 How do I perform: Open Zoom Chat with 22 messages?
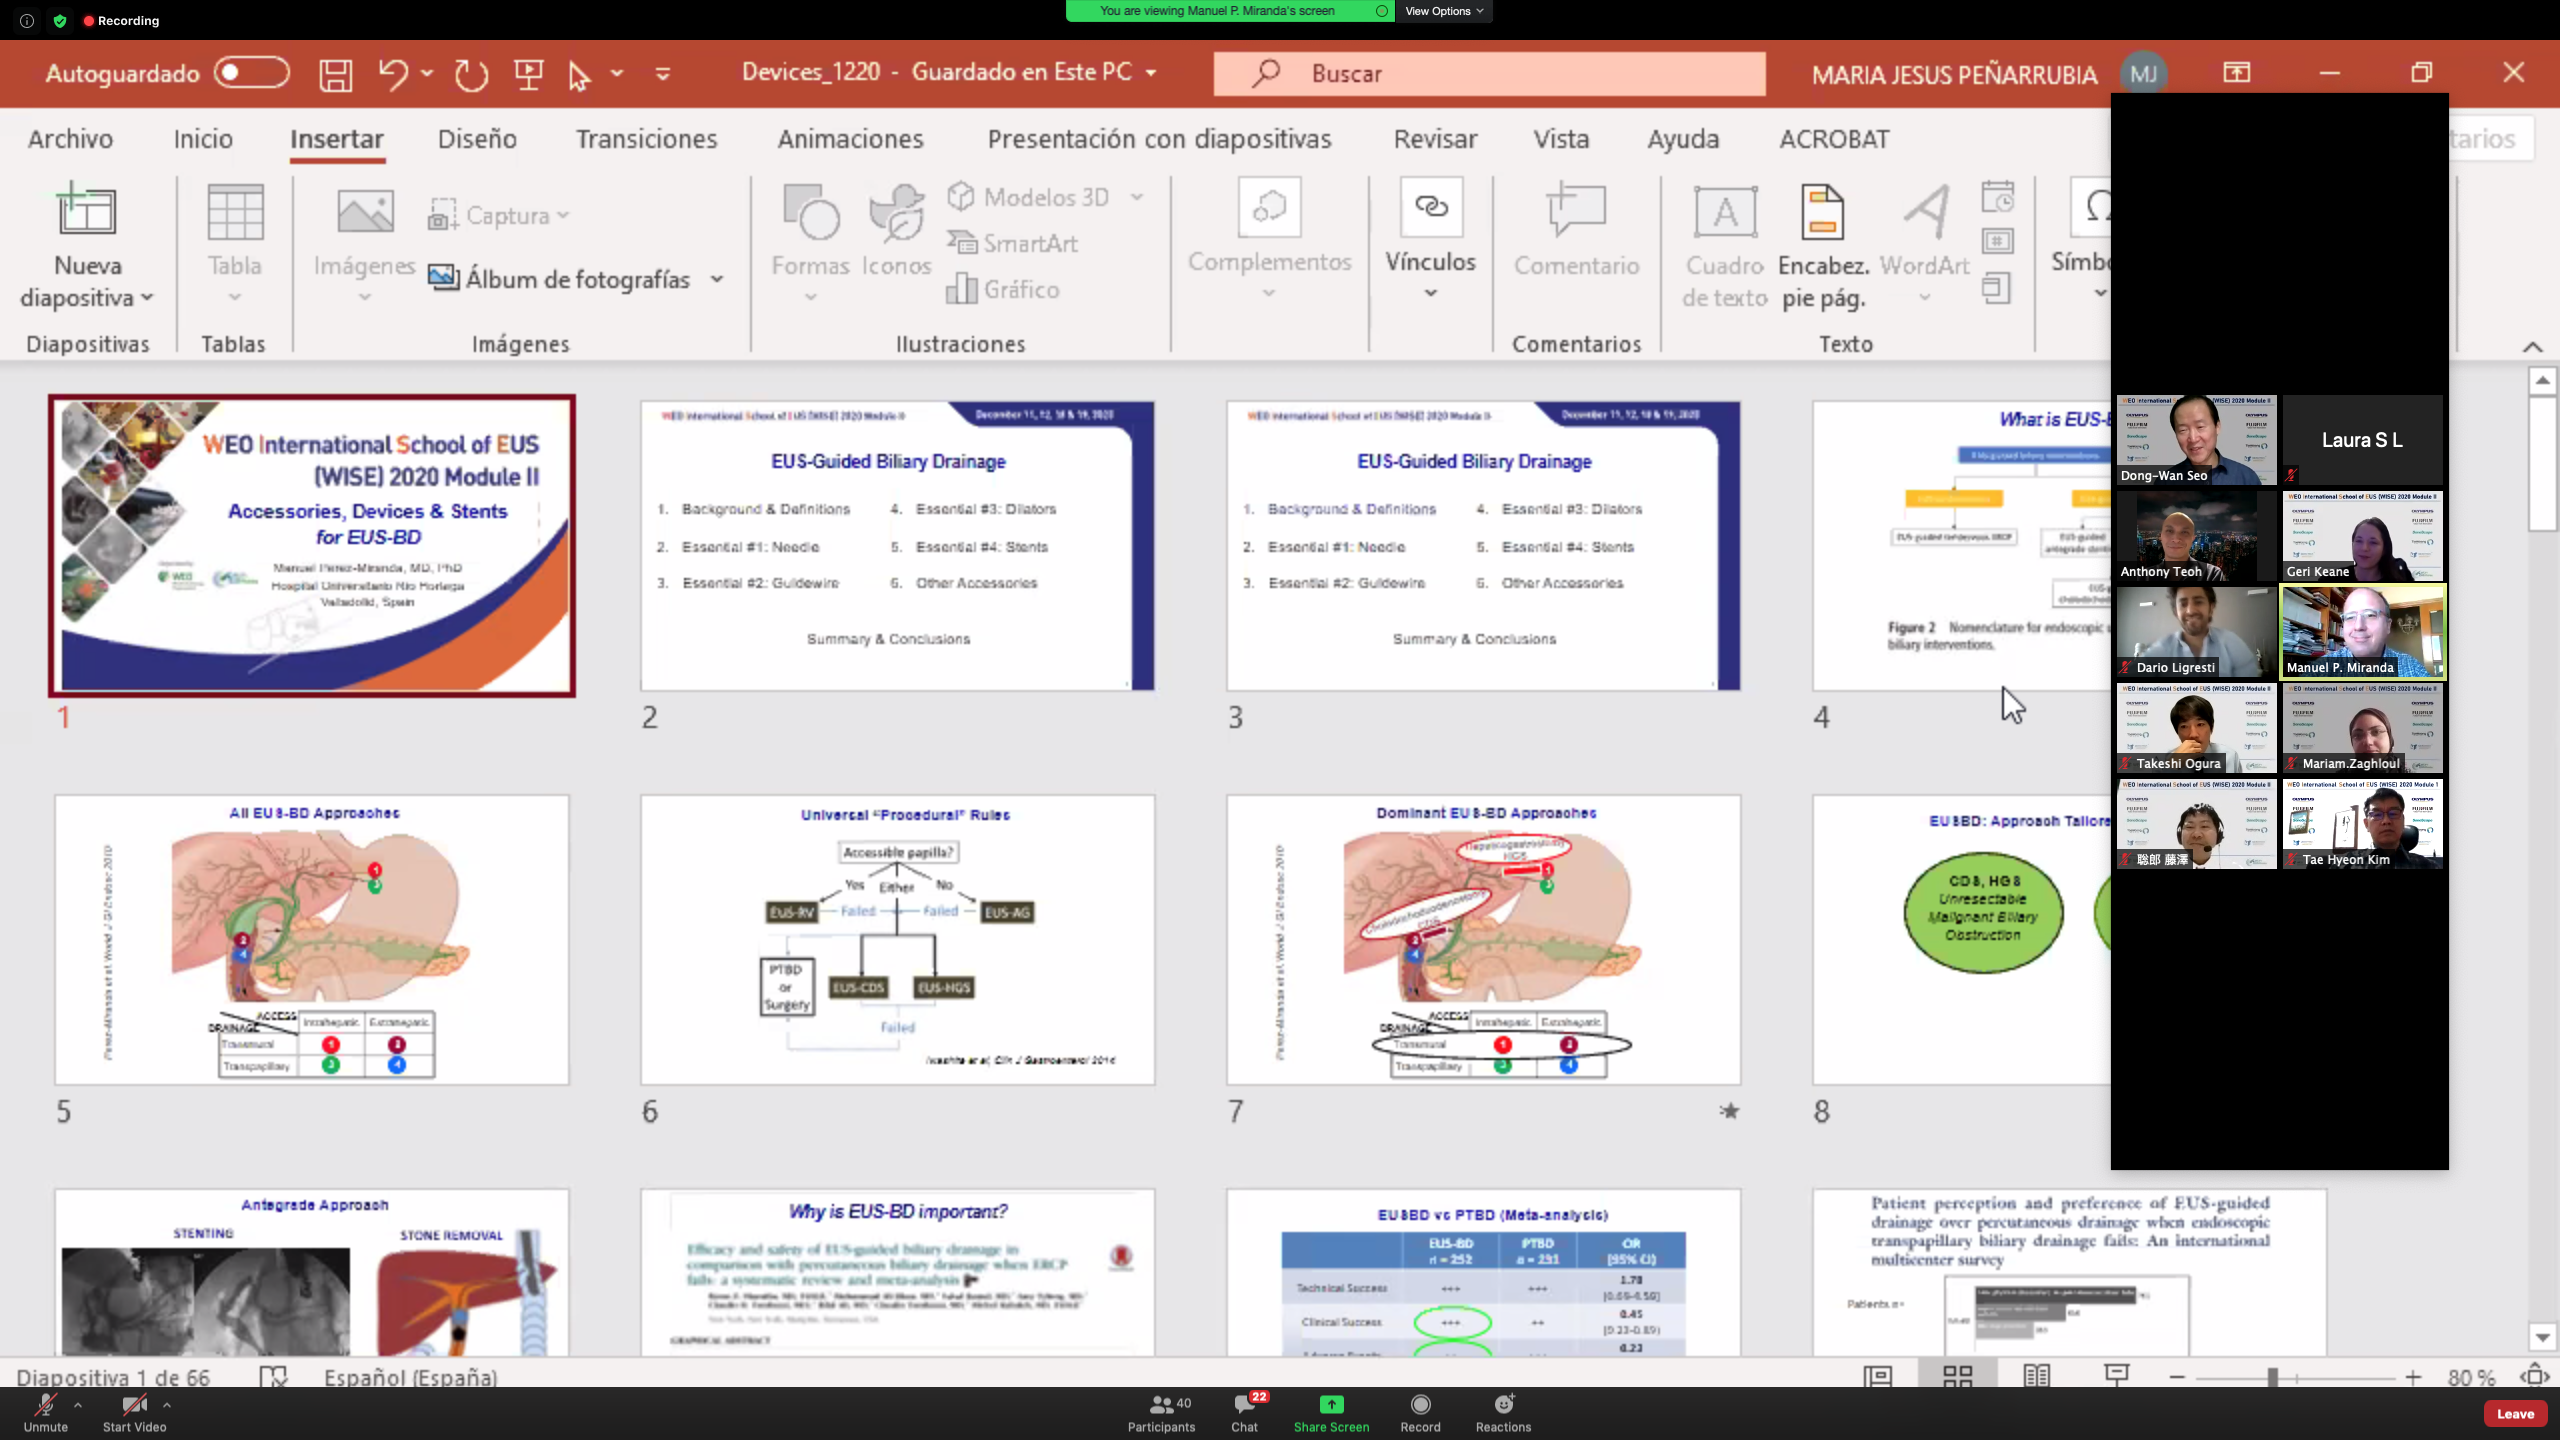pyautogui.click(x=1244, y=1413)
